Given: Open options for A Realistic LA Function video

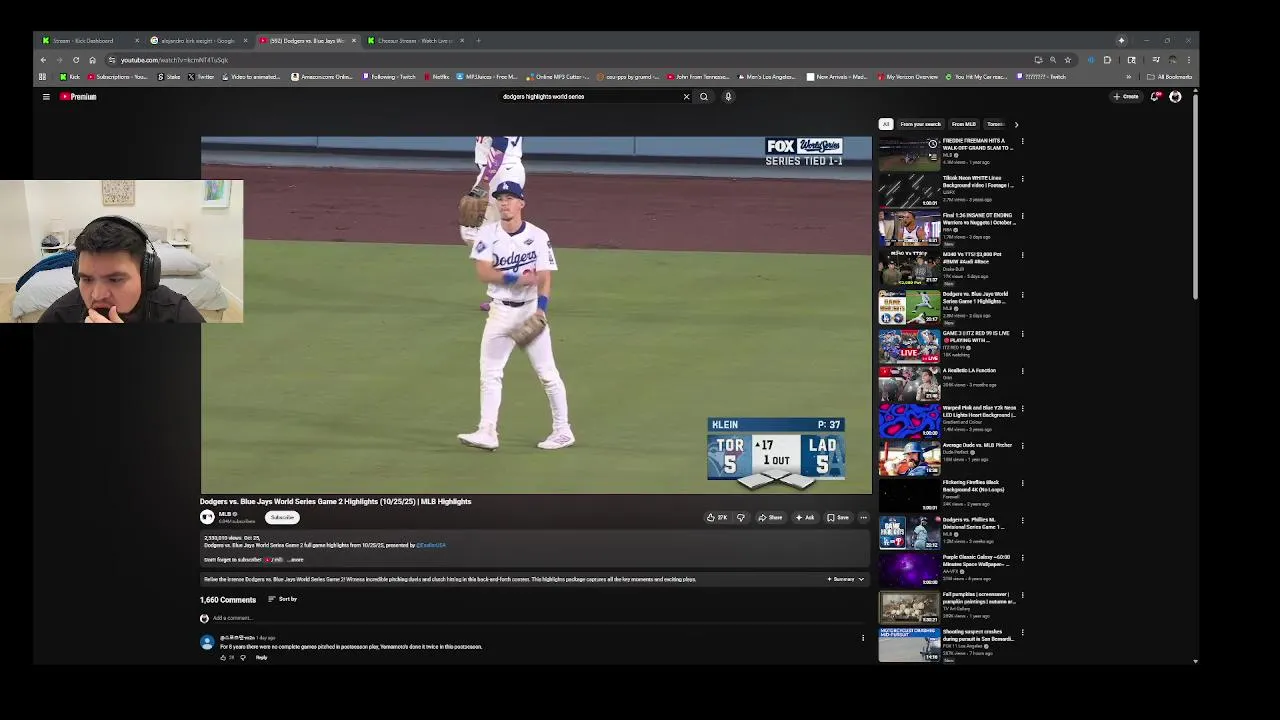Looking at the screenshot, I should (x=1022, y=371).
